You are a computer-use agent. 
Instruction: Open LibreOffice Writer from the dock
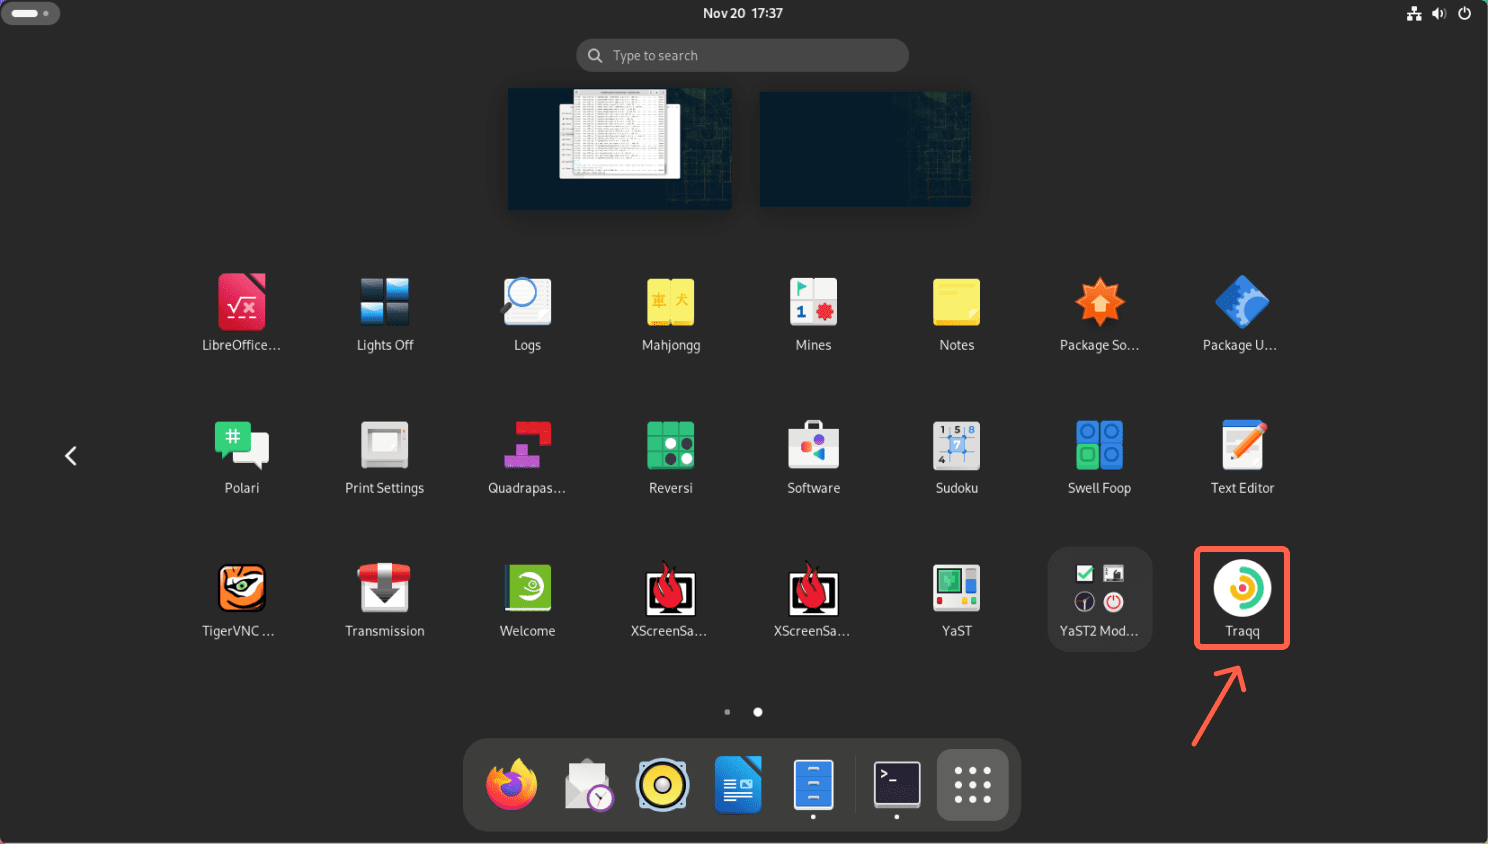(x=738, y=785)
